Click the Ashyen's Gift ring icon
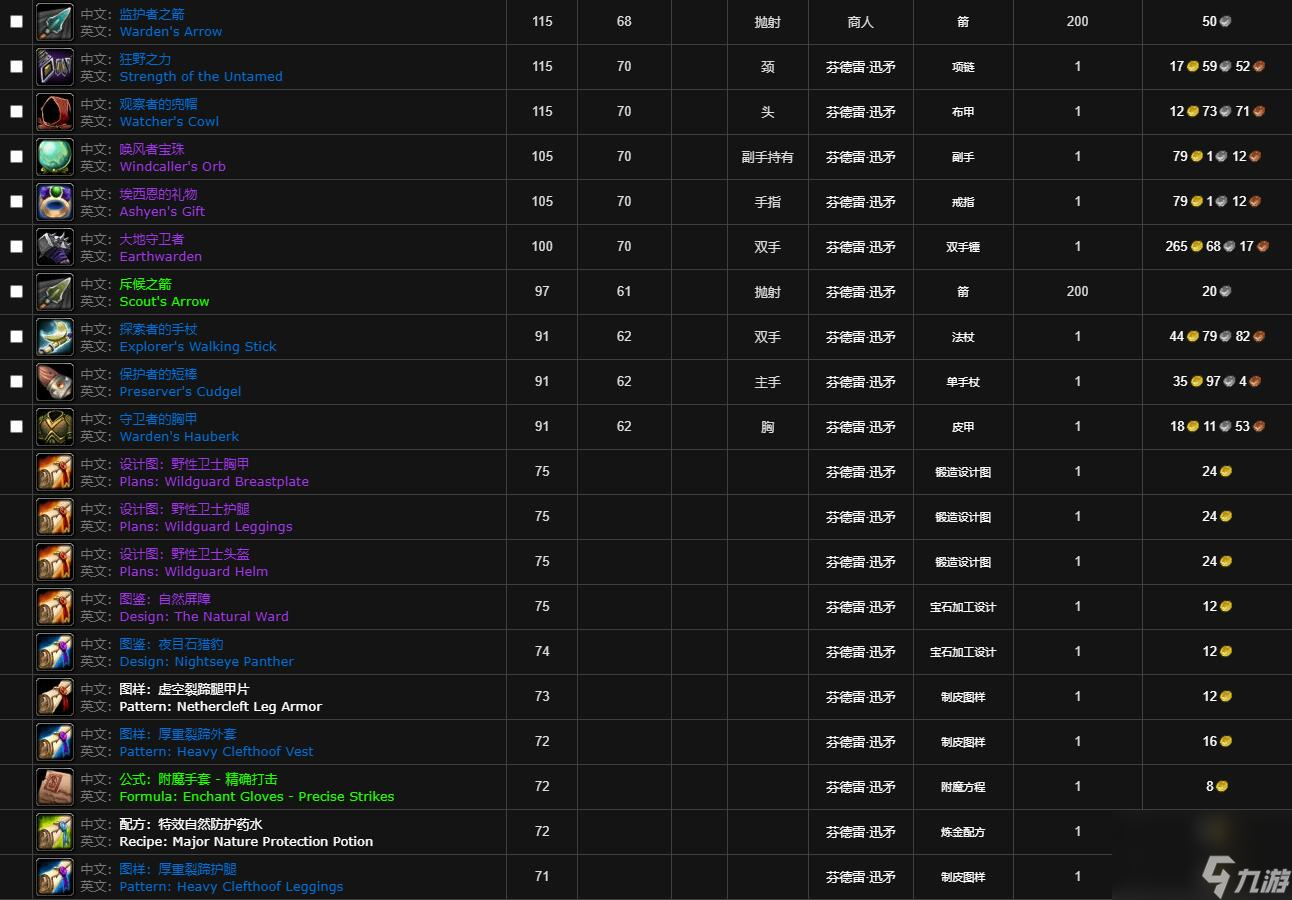Screen dimensions: 1292x900 click(x=54, y=202)
